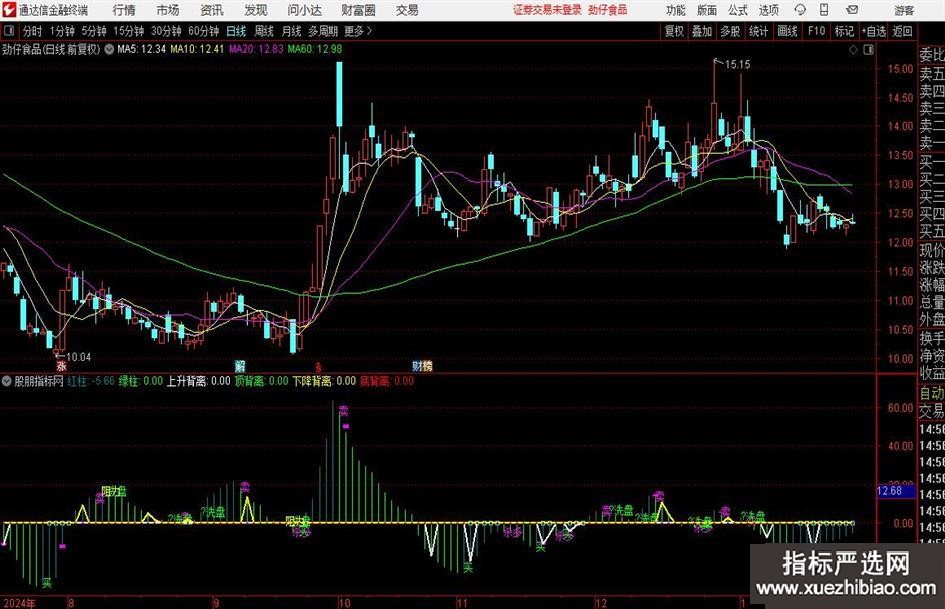
Task: Click the 多股 multi-stock toolbar button
Action: 730,31
